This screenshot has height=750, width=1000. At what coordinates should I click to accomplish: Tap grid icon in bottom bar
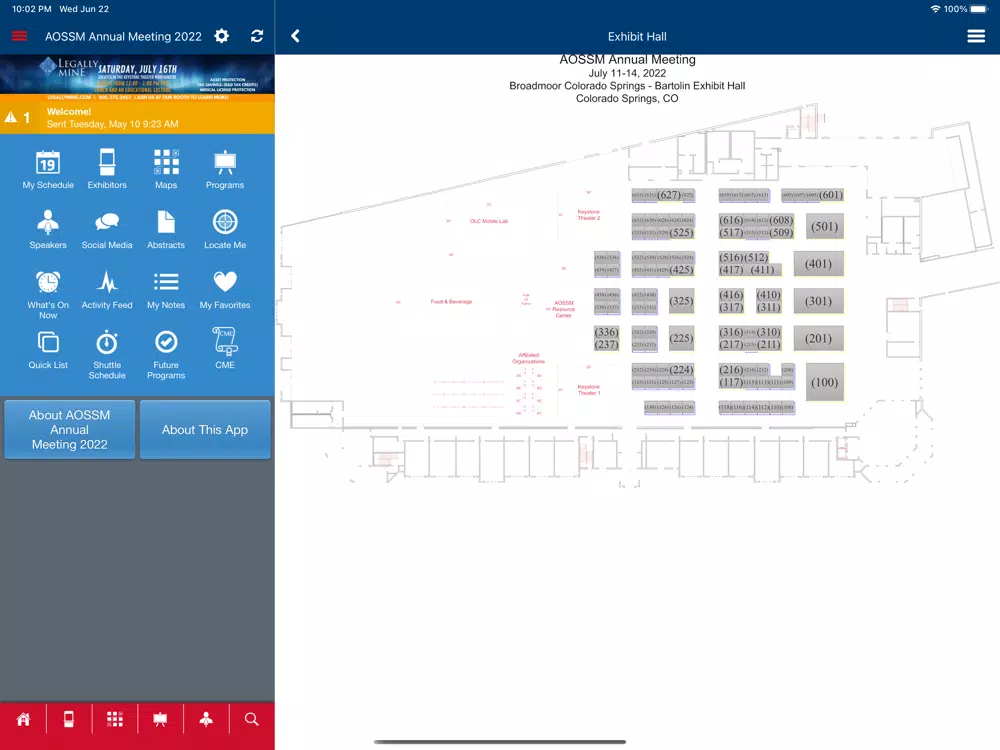coord(115,719)
